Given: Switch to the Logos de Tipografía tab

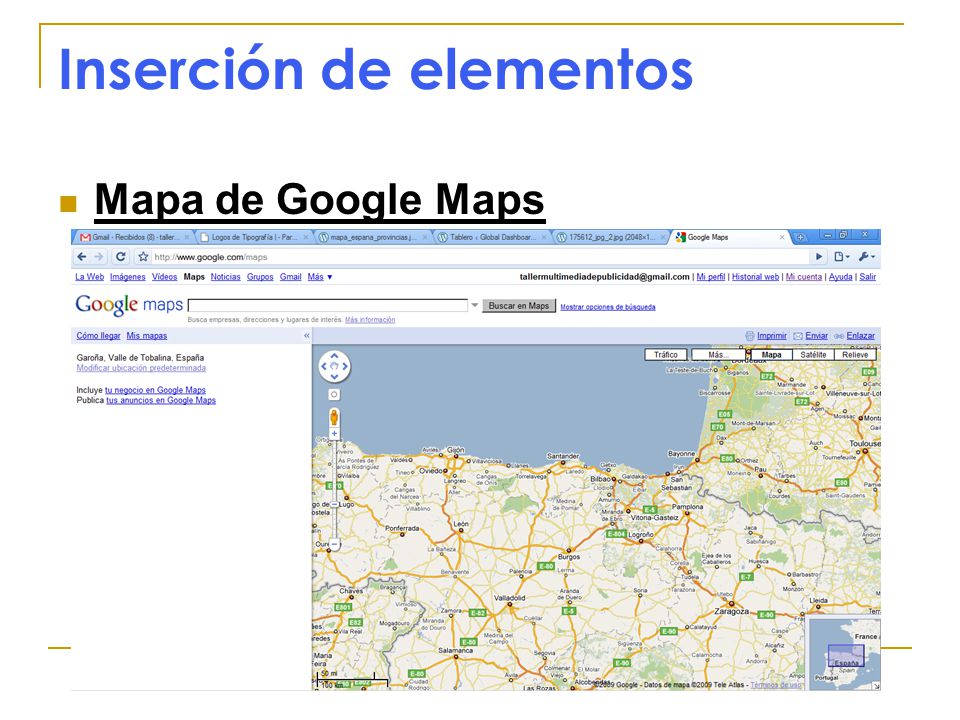Looking at the screenshot, I should [255, 237].
